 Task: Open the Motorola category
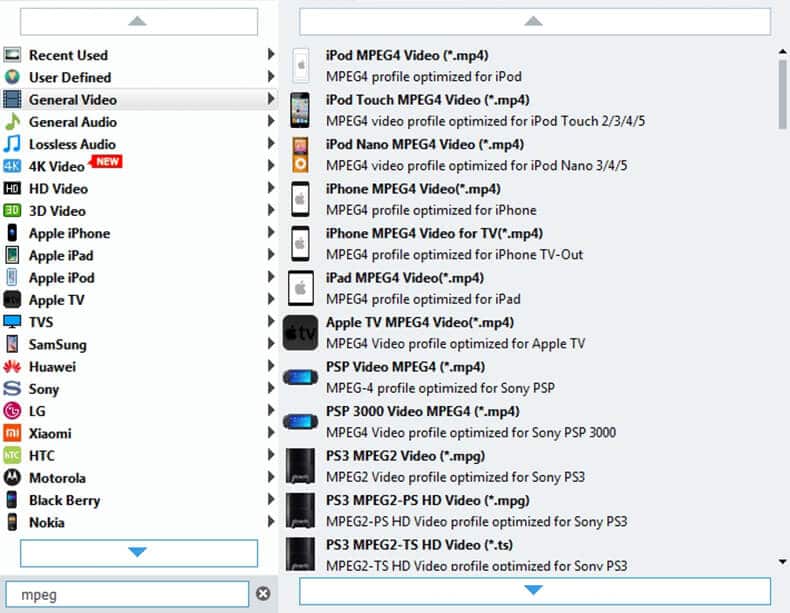pos(139,478)
